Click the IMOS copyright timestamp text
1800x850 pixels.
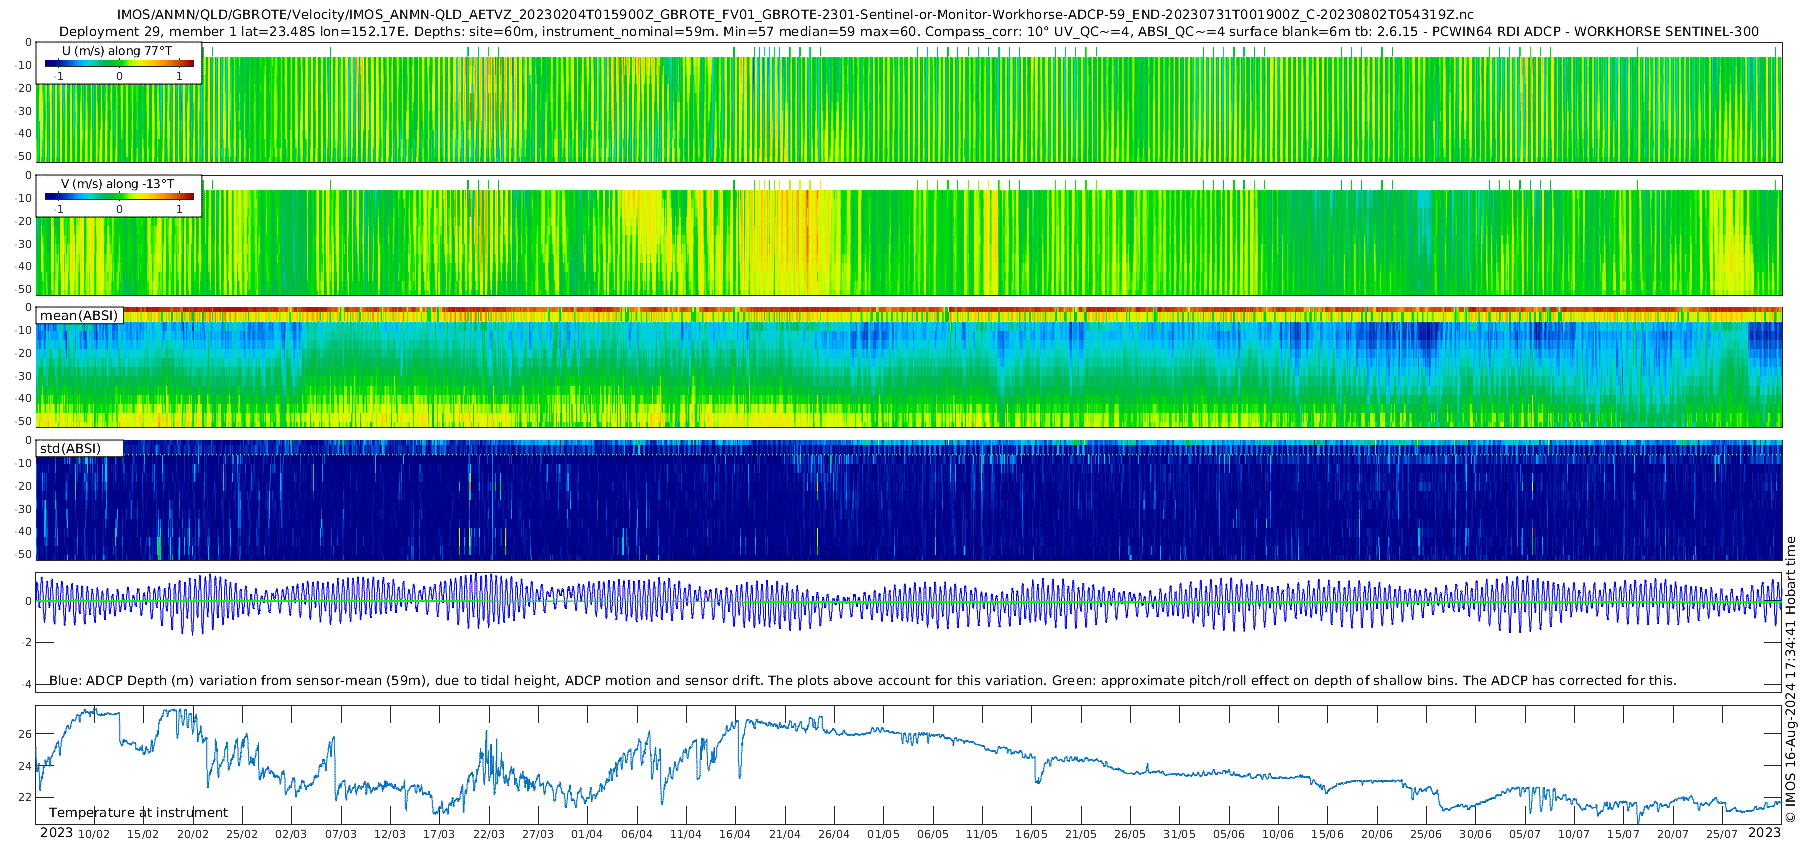[1790, 680]
